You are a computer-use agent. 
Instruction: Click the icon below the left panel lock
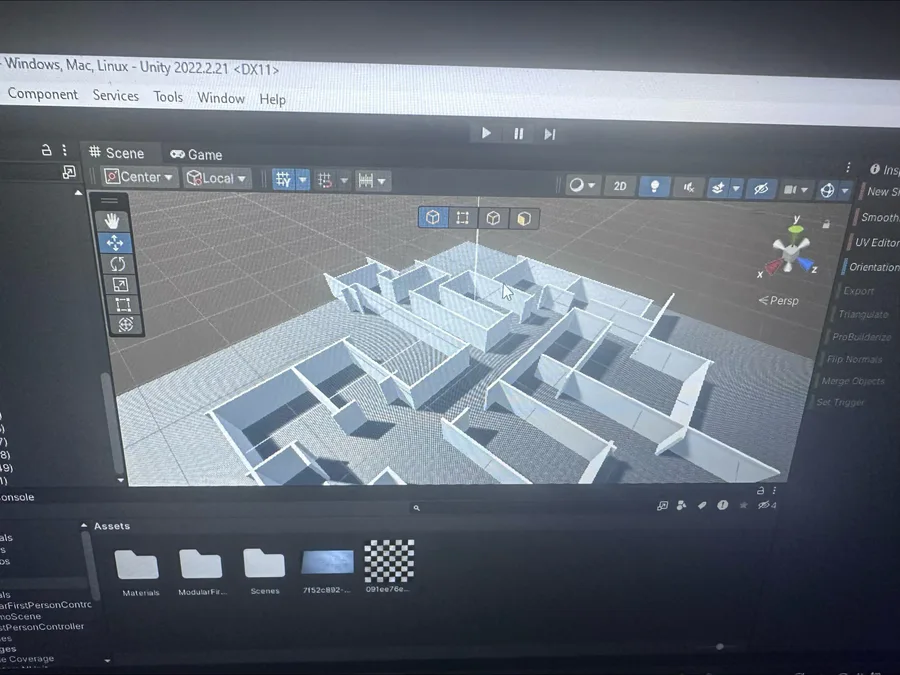69,172
